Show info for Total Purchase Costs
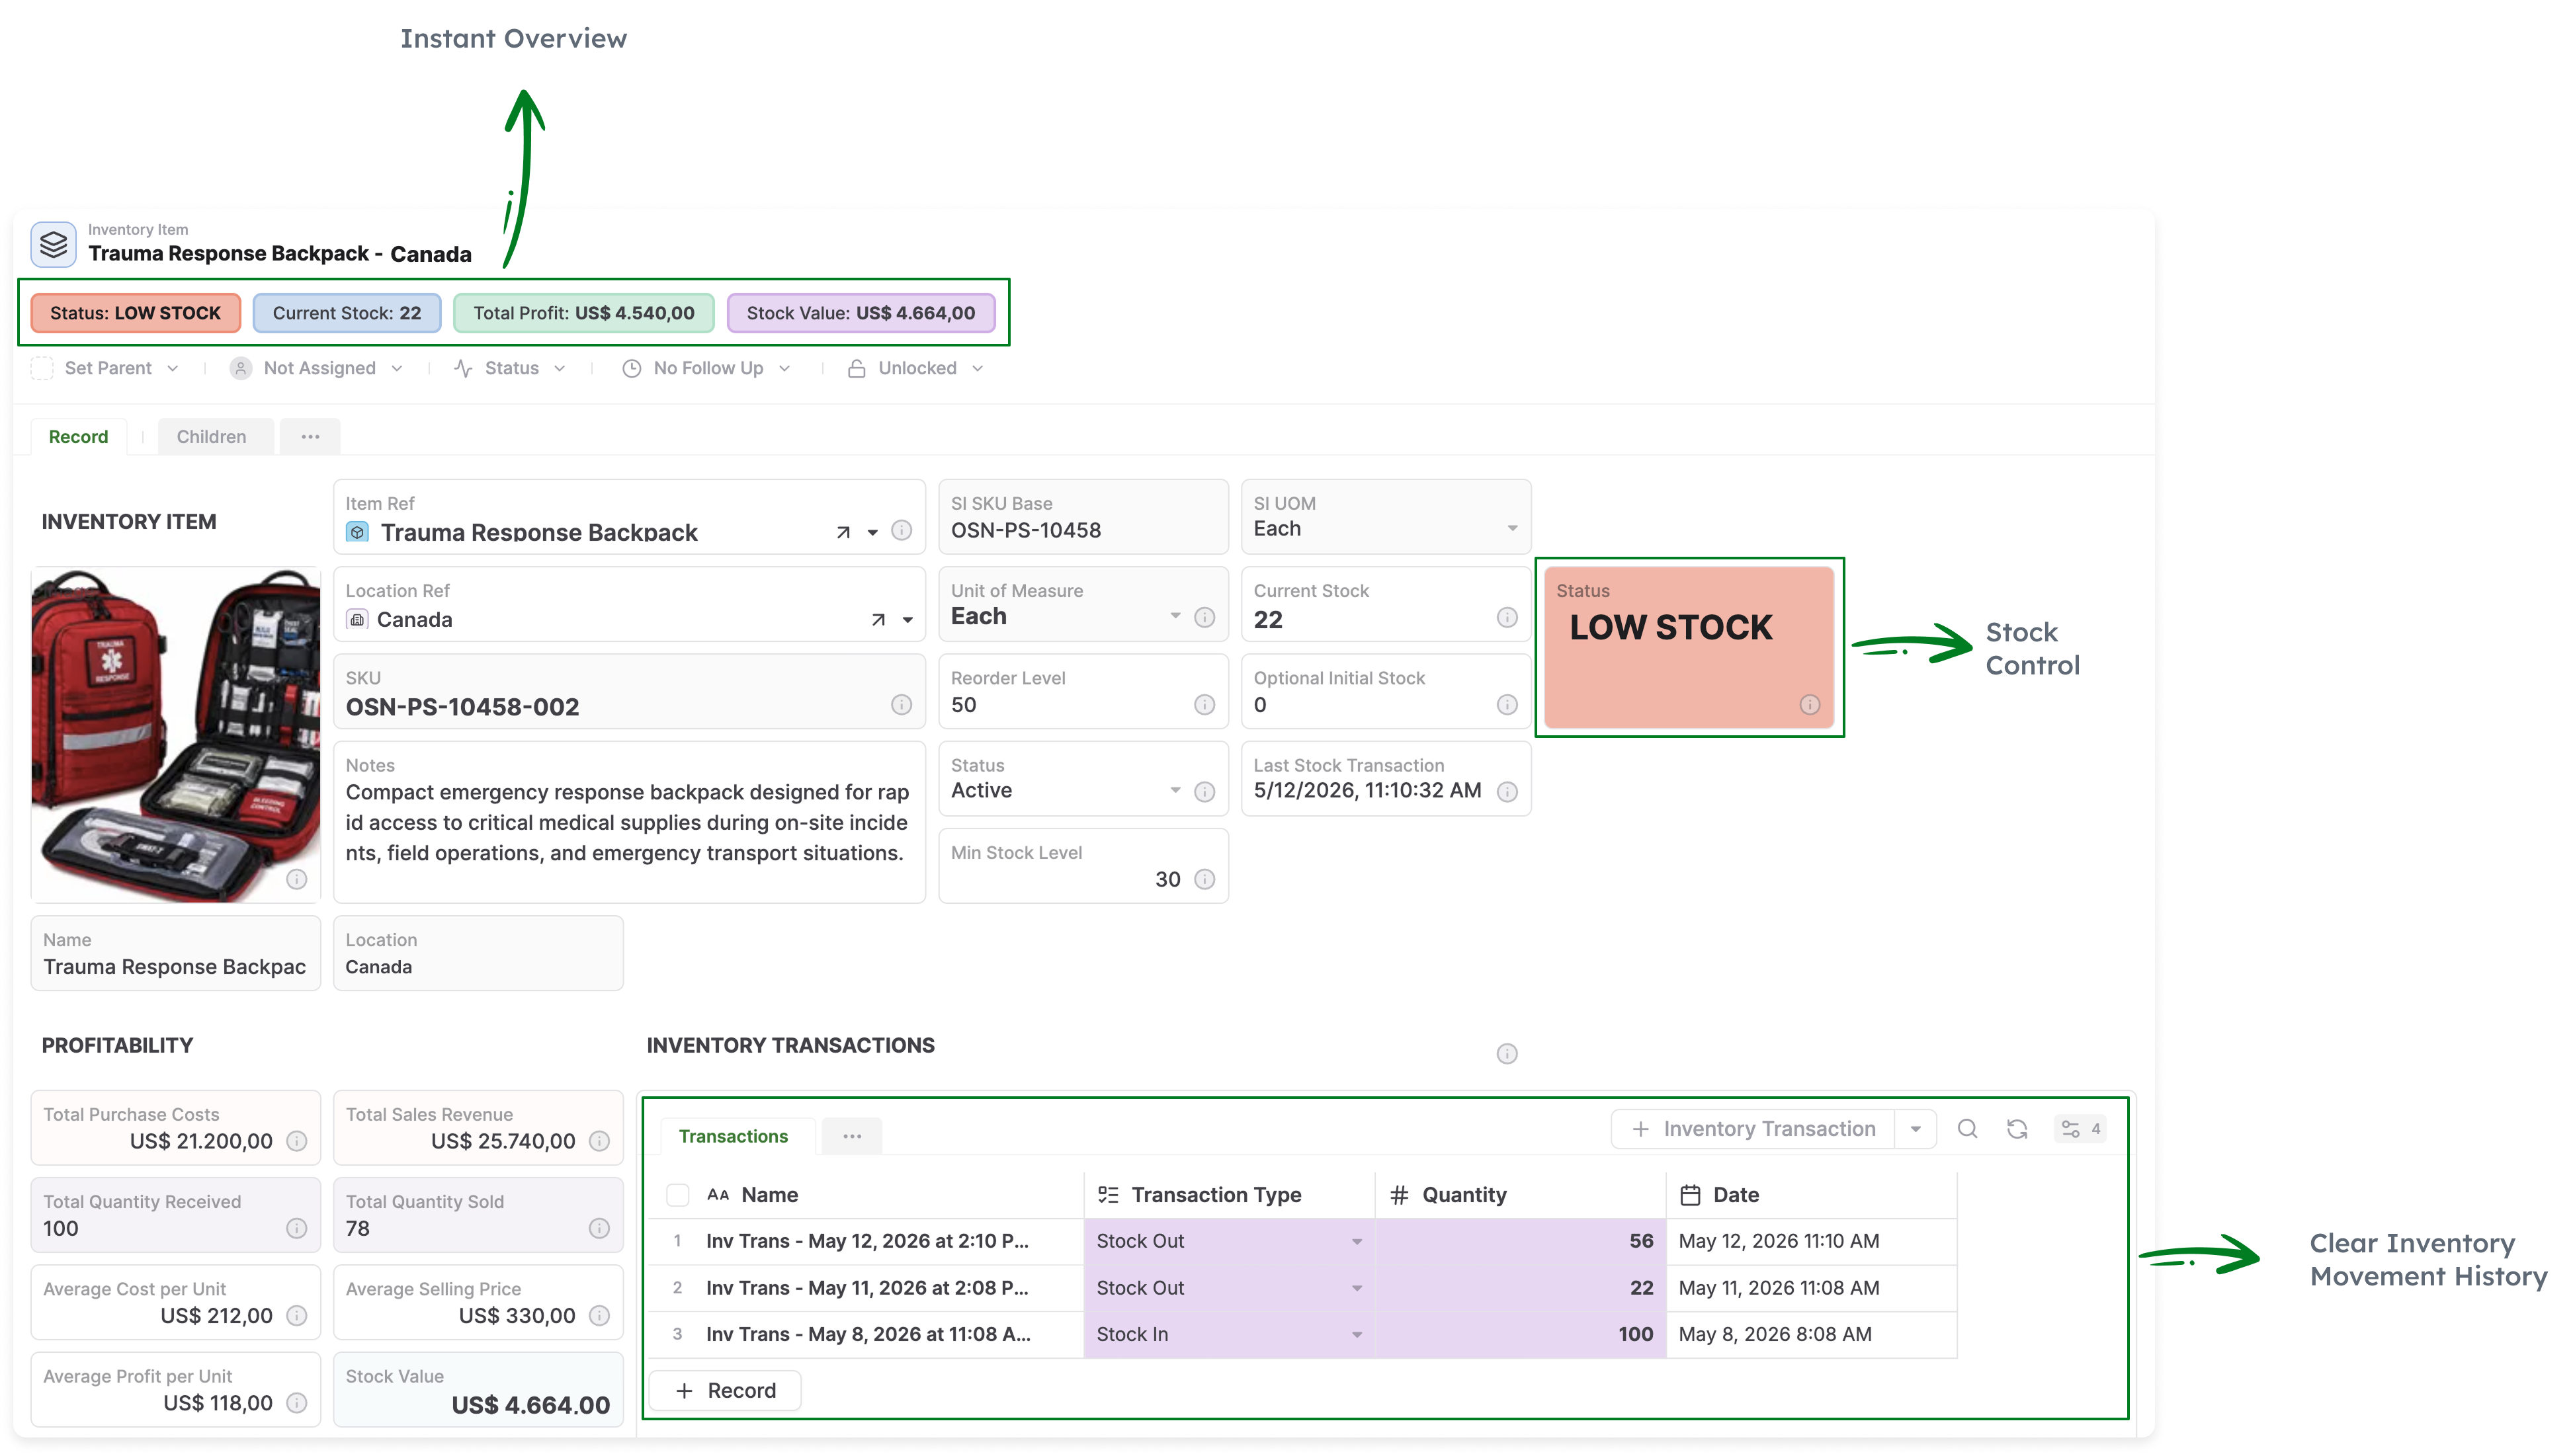Viewport: 2573px width, 1456px height. point(296,1141)
